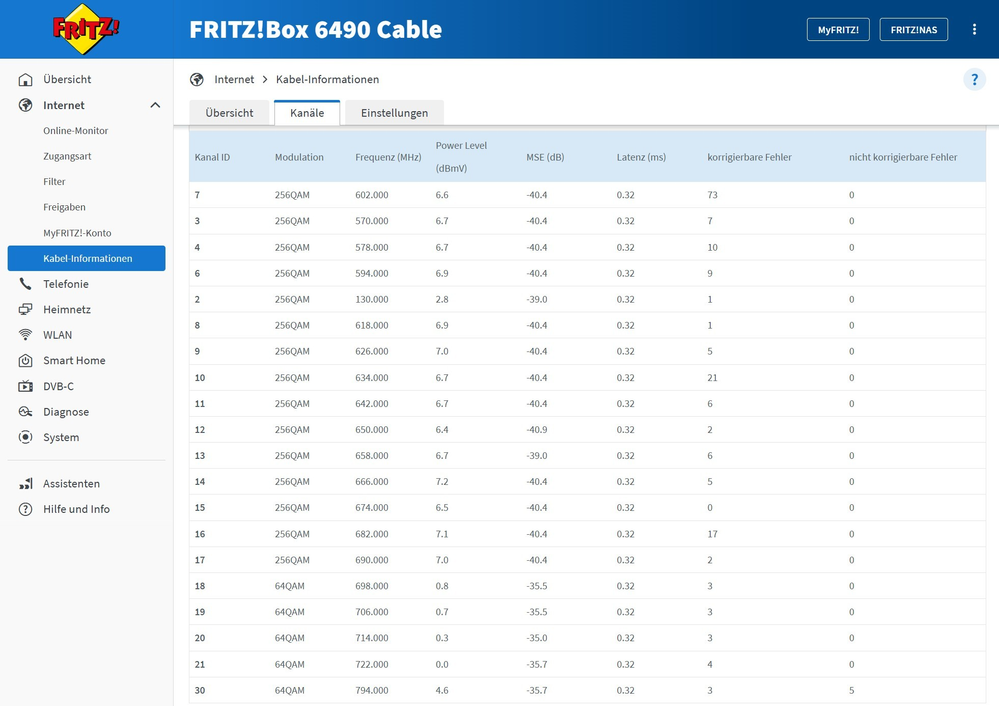
Task: Click the Hilfe und Info question icon
Action: click(x=25, y=509)
